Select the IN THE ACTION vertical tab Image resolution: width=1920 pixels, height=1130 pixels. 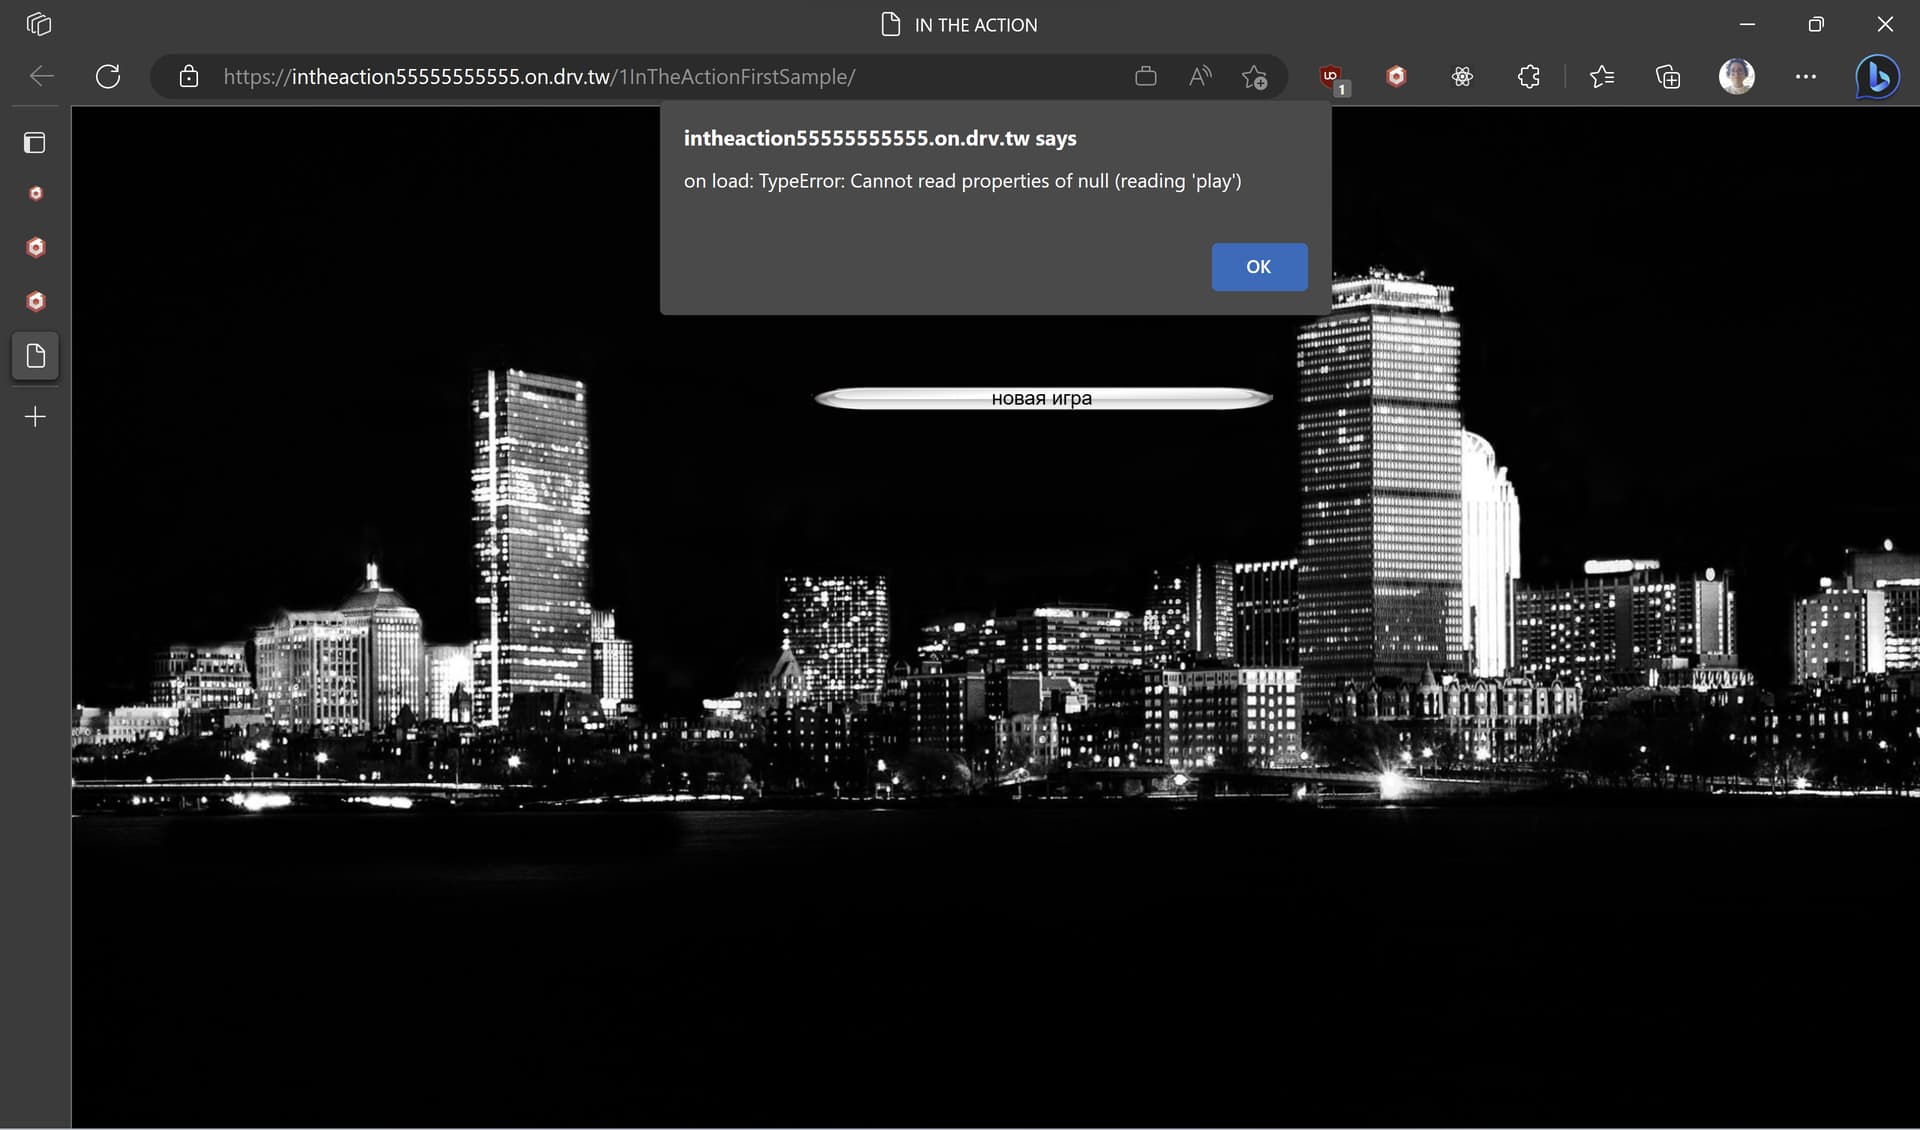click(x=35, y=356)
